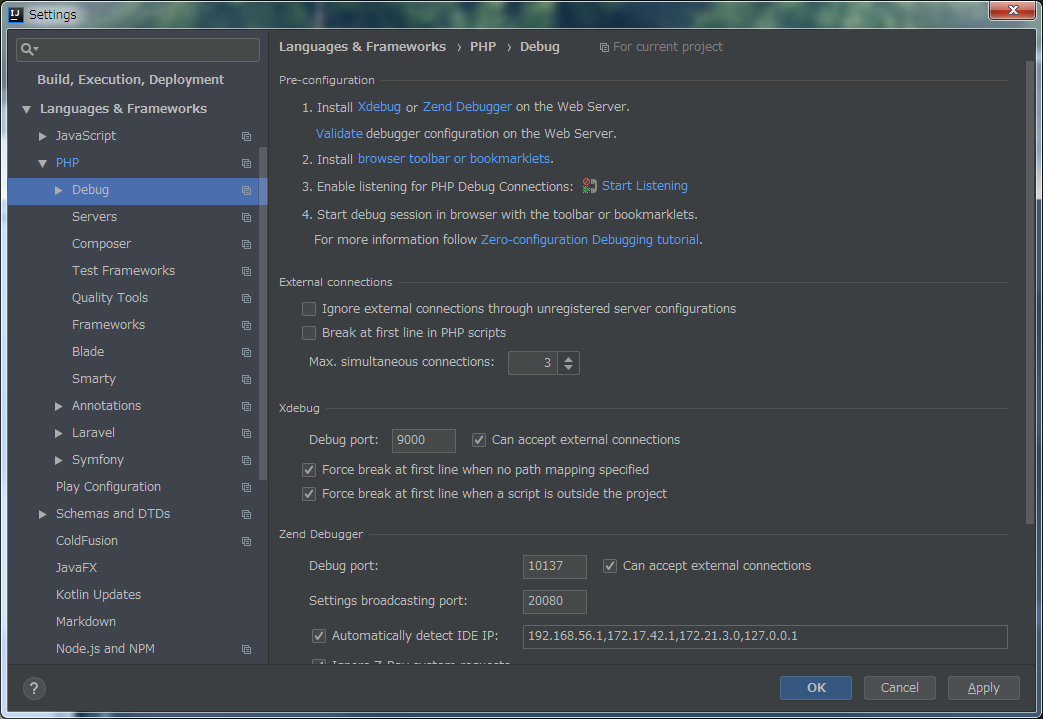Uncheck Zend Debugger Can accept external connections
The image size is (1043, 719).
(609, 566)
